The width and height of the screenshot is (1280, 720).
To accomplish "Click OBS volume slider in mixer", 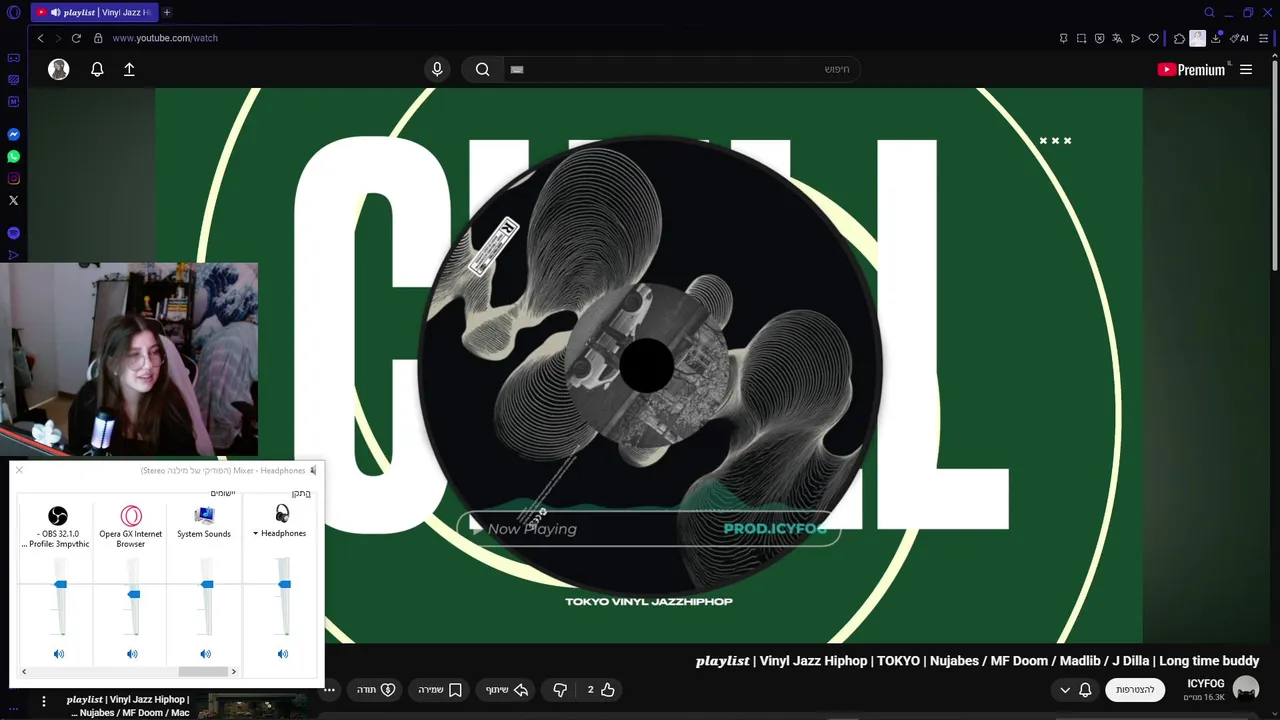I will pos(61,584).
